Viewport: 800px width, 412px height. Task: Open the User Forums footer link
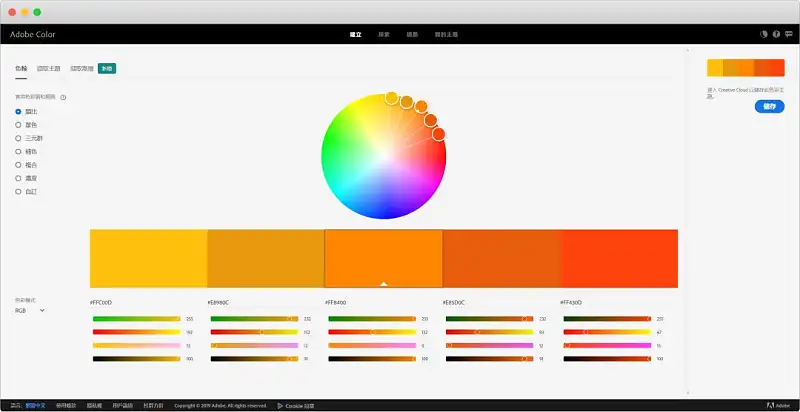pyautogui.click(x=122, y=406)
